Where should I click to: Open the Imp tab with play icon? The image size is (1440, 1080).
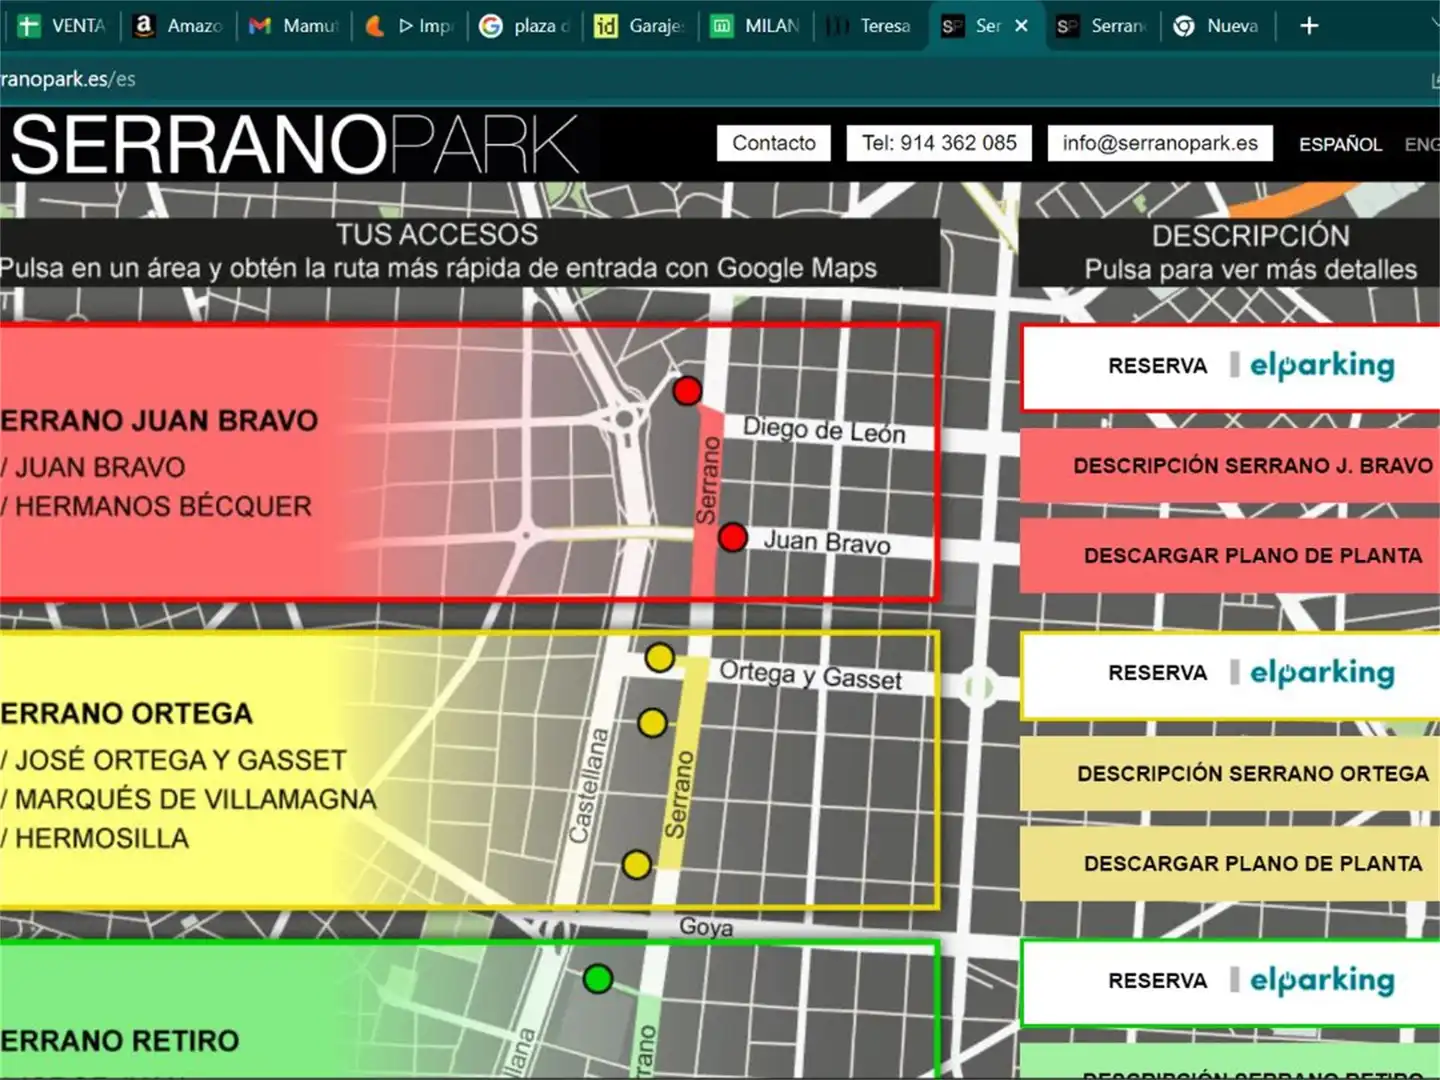coord(409,26)
